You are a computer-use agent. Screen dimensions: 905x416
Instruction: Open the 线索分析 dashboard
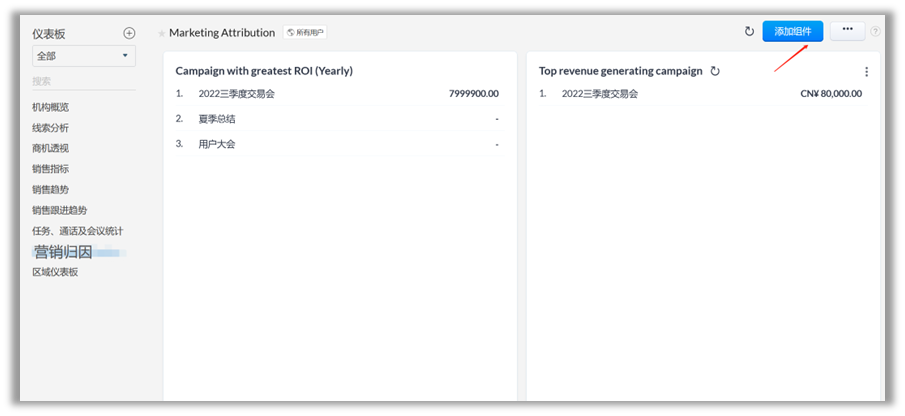(x=50, y=128)
